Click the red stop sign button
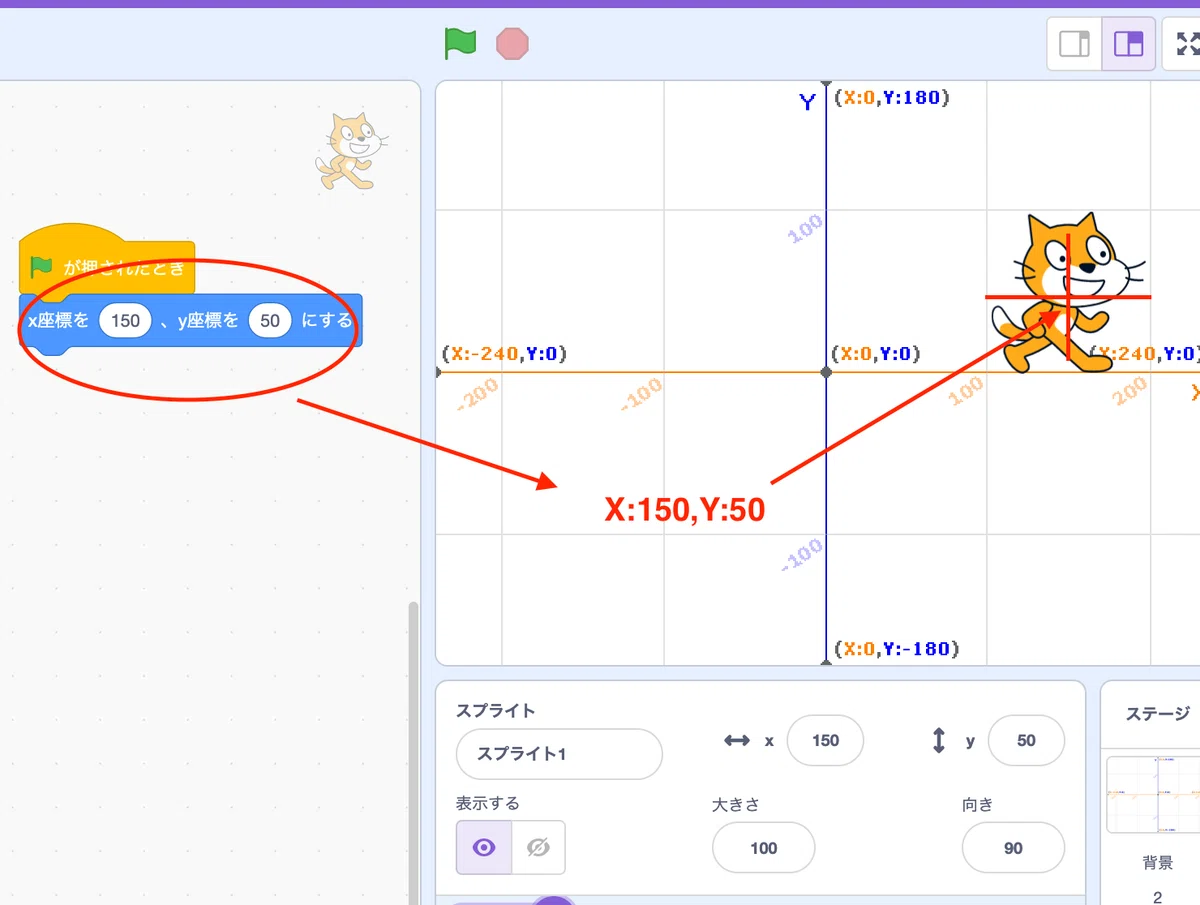This screenshot has width=1200, height=905. pos(513,43)
